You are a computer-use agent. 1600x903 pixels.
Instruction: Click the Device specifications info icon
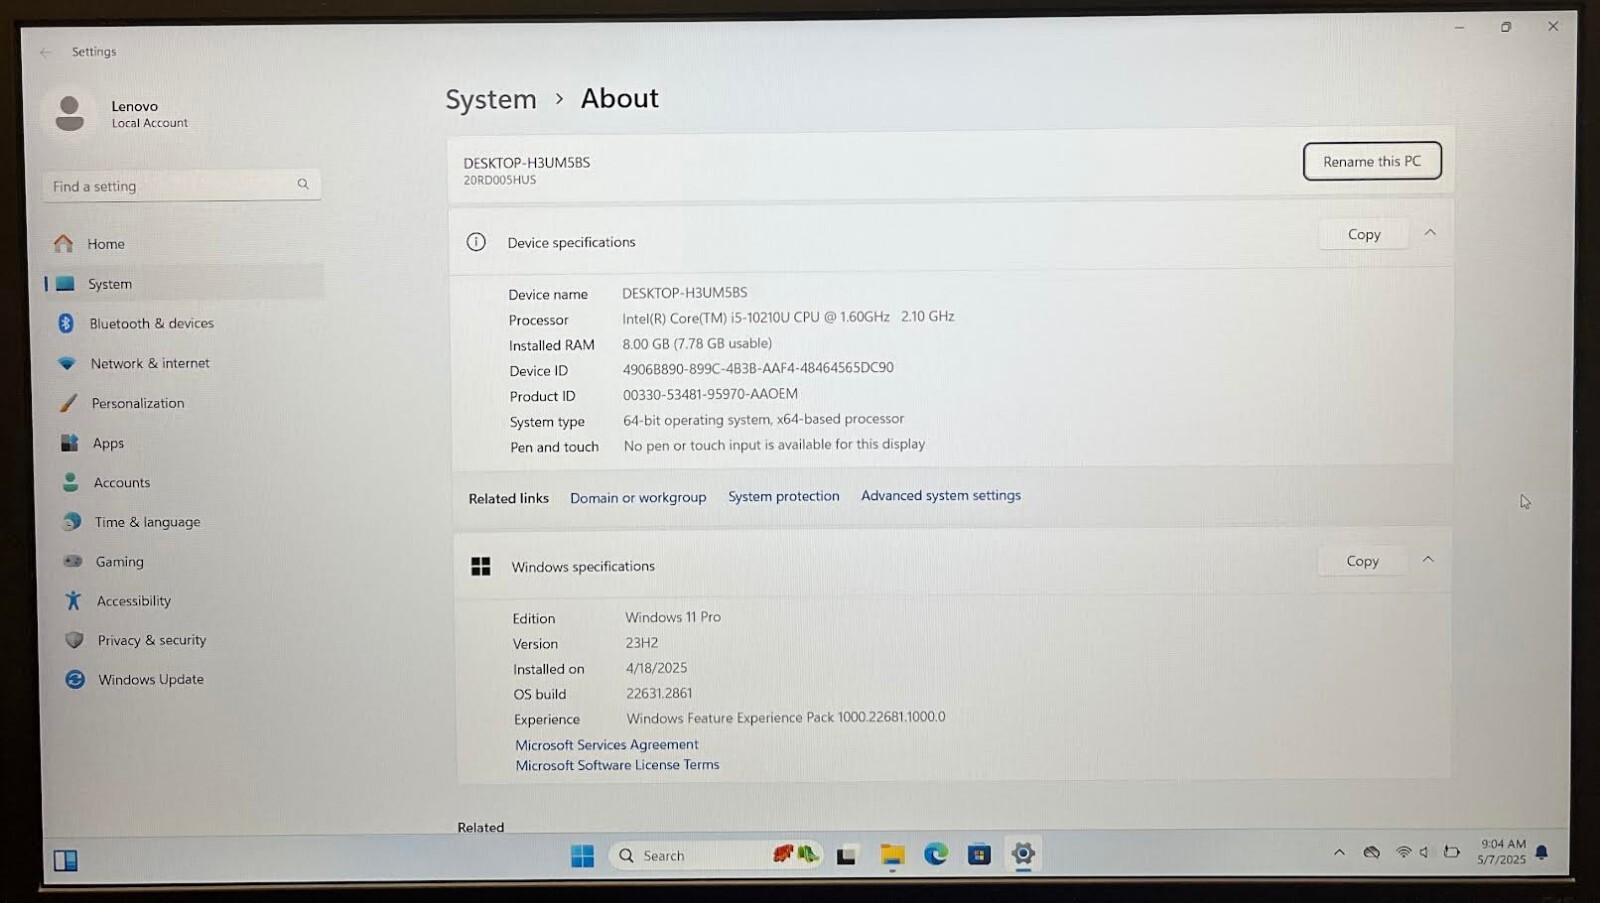point(476,242)
